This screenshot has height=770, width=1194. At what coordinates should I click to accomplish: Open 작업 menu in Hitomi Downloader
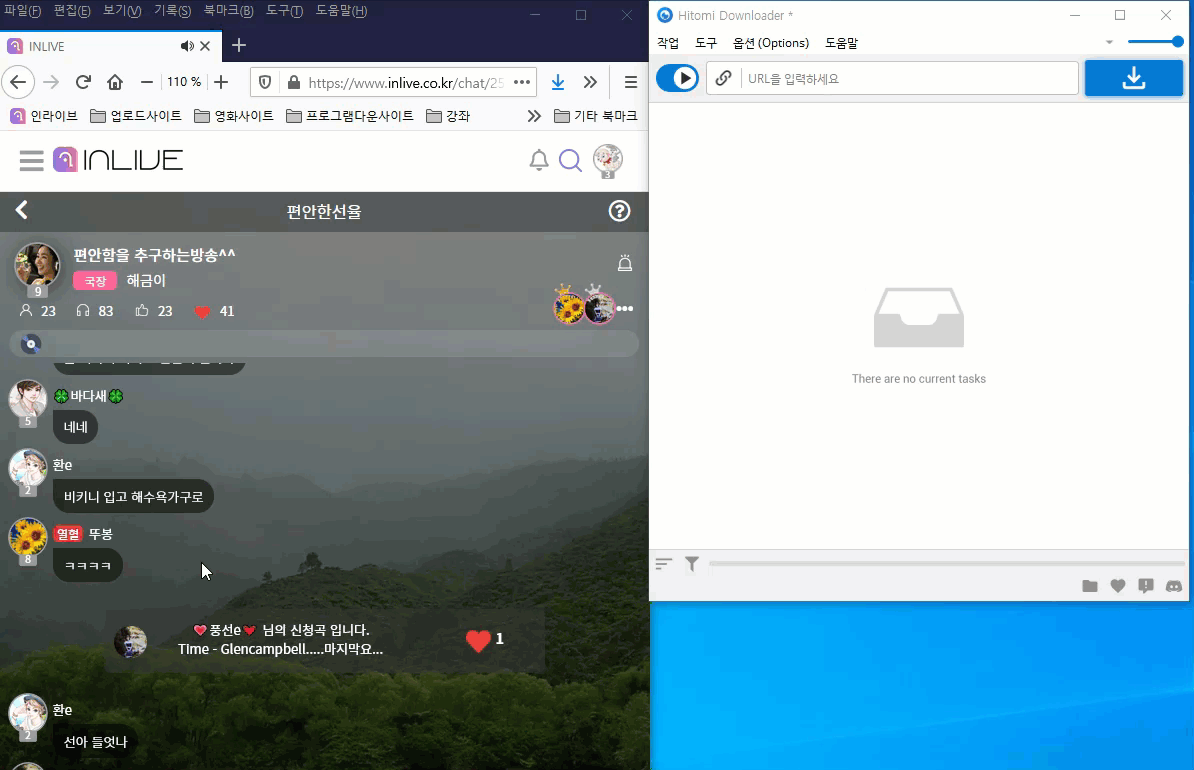pyautogui.click(x=668, y=43)
